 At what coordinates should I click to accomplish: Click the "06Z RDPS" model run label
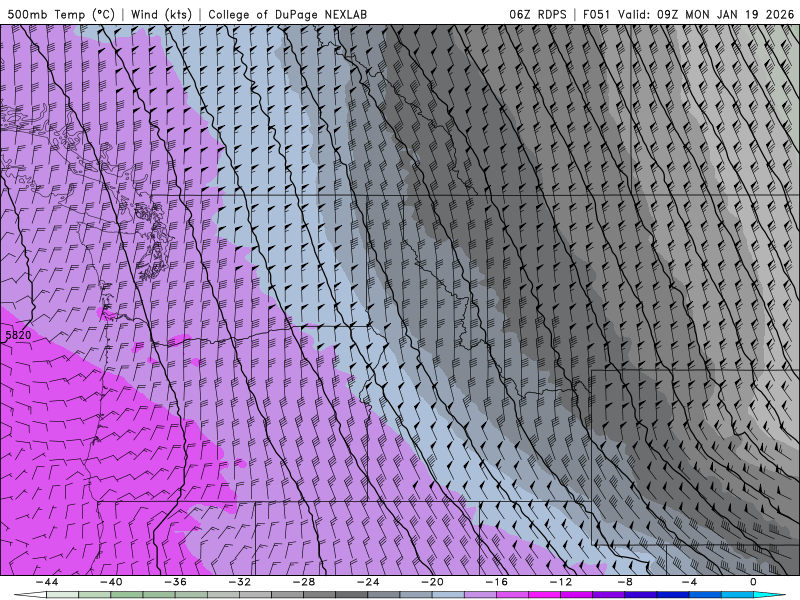pyautogui.click(x=538, y=14)
